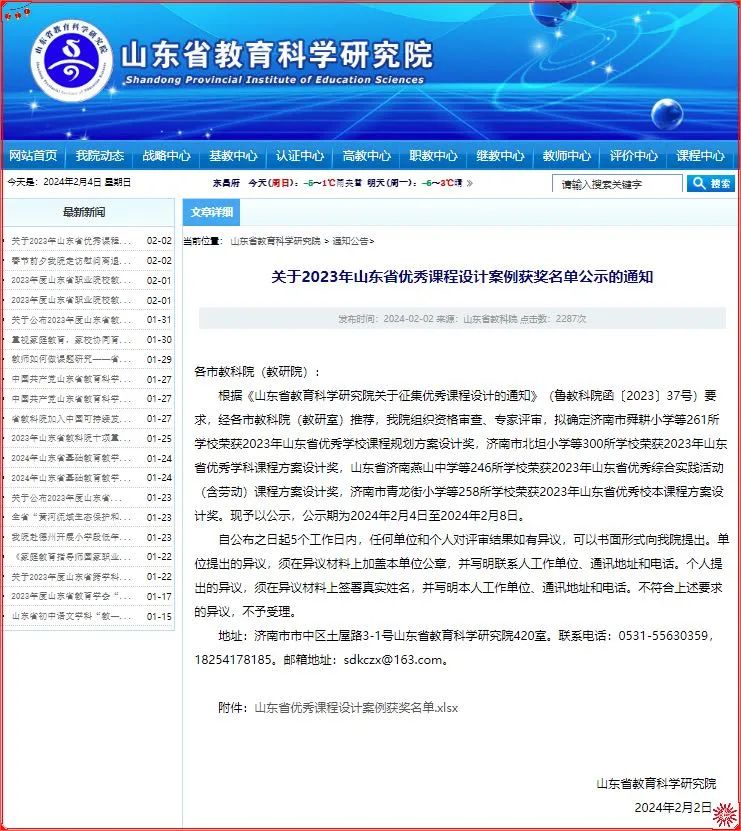Open news item 关于2023年山东省优秀课程 dated 02-02
The height and width of the screenshot is (831, 741).
71,241
